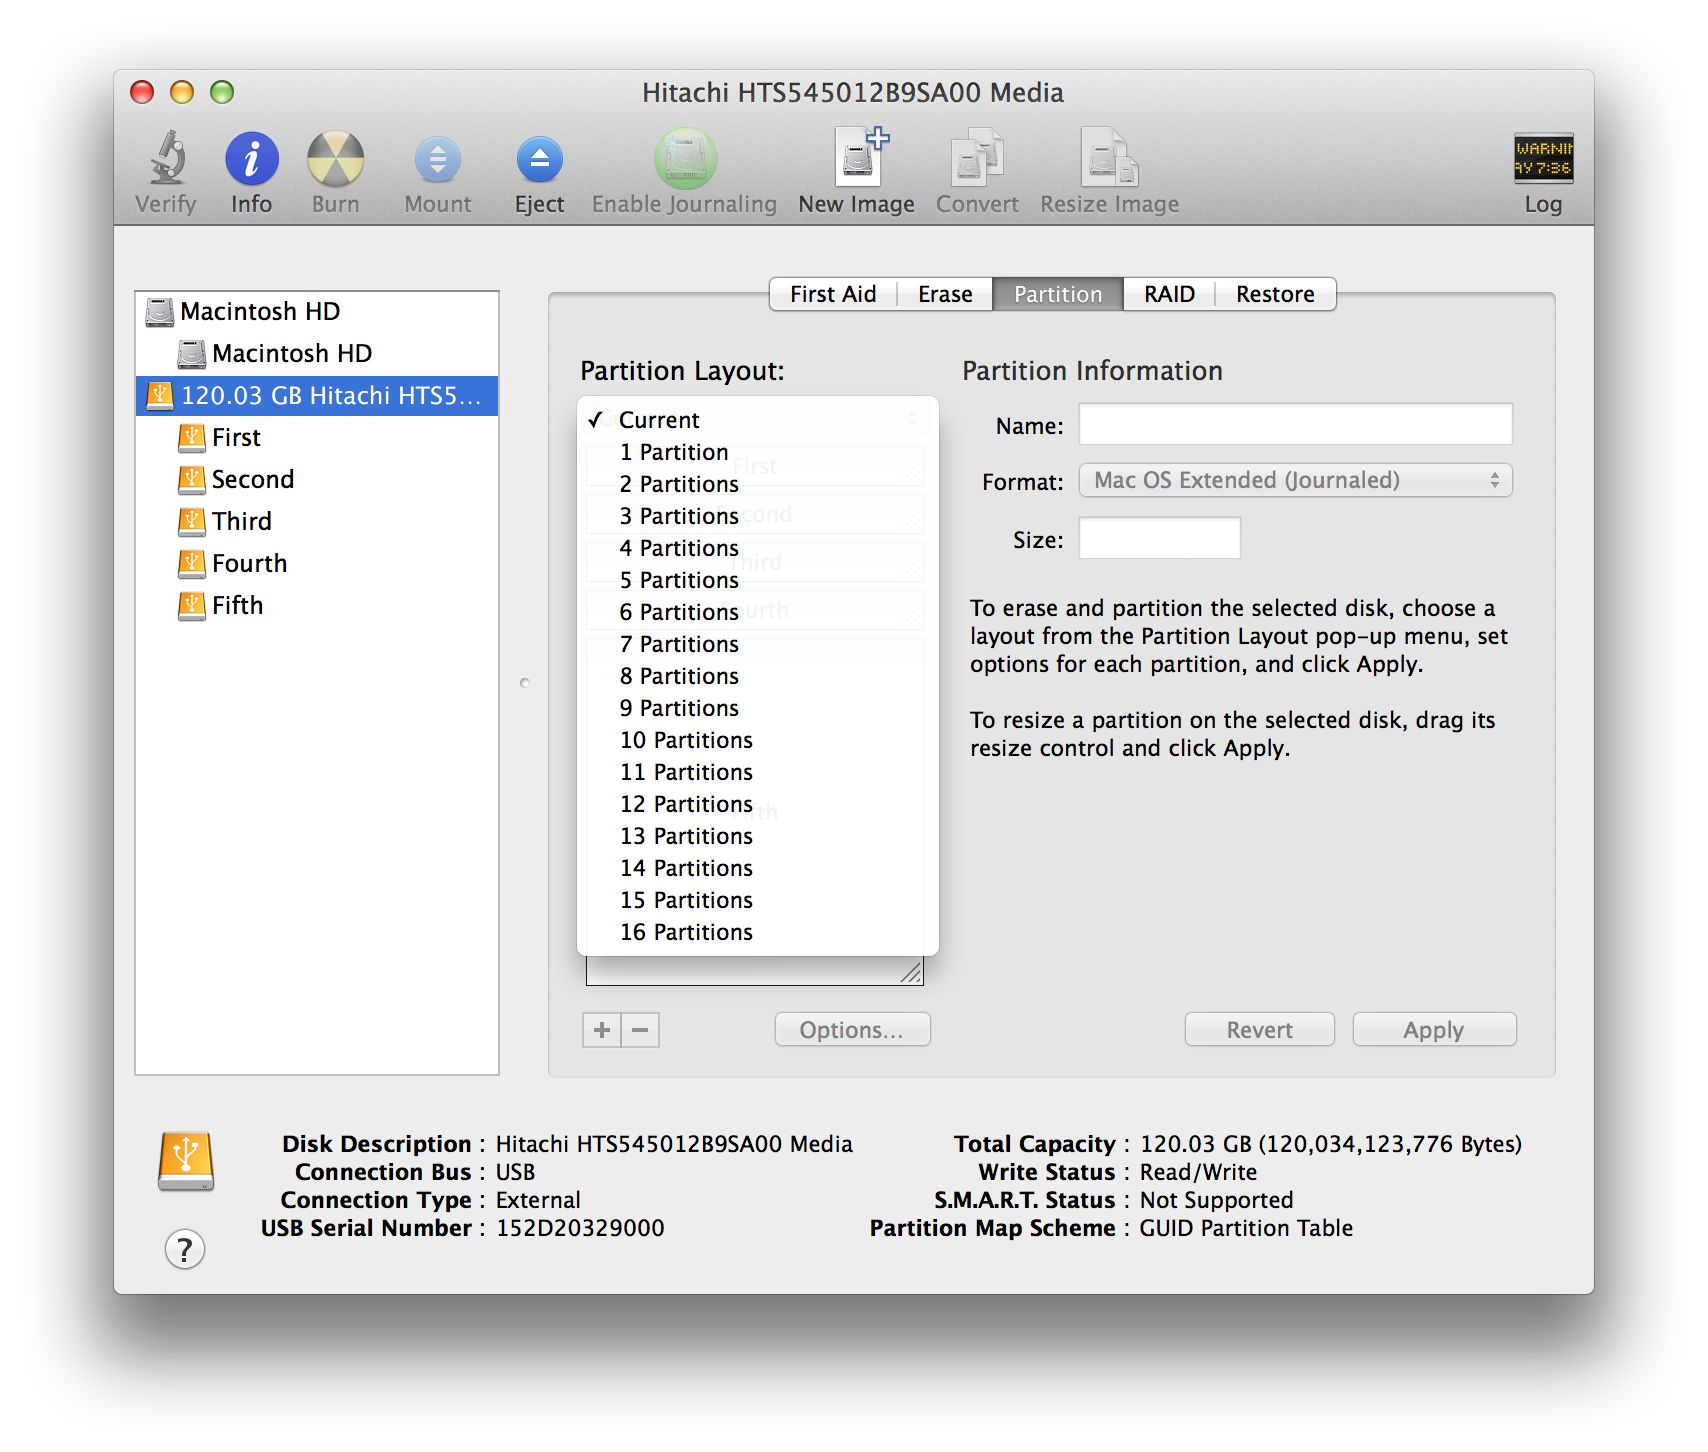Viewport: 1708px width, 1452px height.
Task: Choose 5 Partitions layout
Action: 757,580
